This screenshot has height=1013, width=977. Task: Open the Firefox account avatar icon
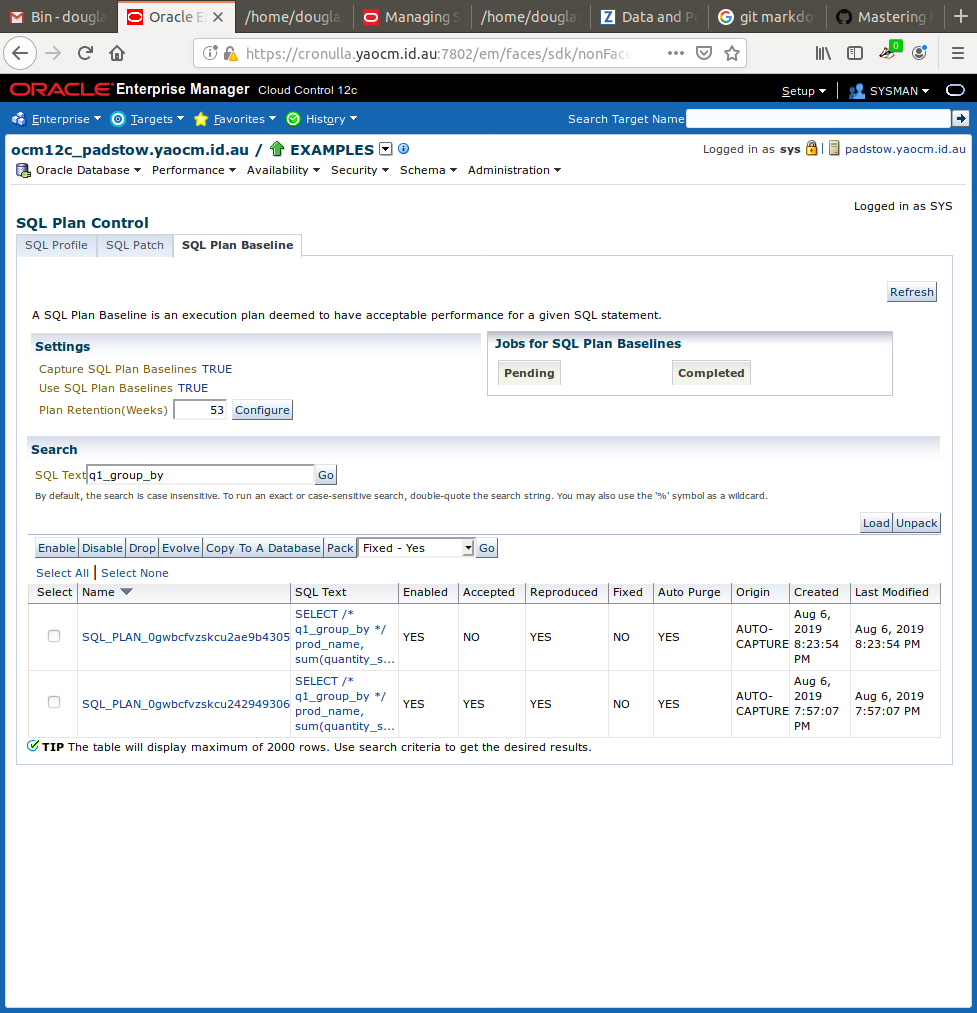click(x=919, y=53)
